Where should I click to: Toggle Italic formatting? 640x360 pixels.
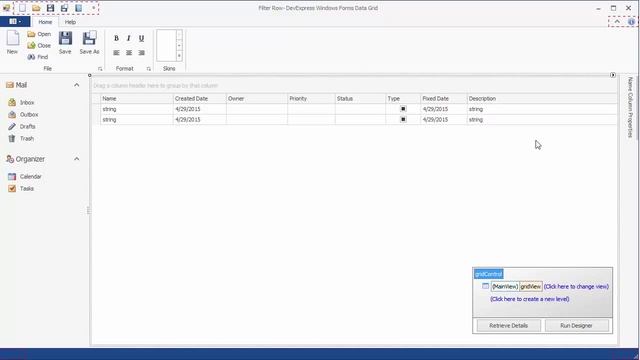[129, 38]
